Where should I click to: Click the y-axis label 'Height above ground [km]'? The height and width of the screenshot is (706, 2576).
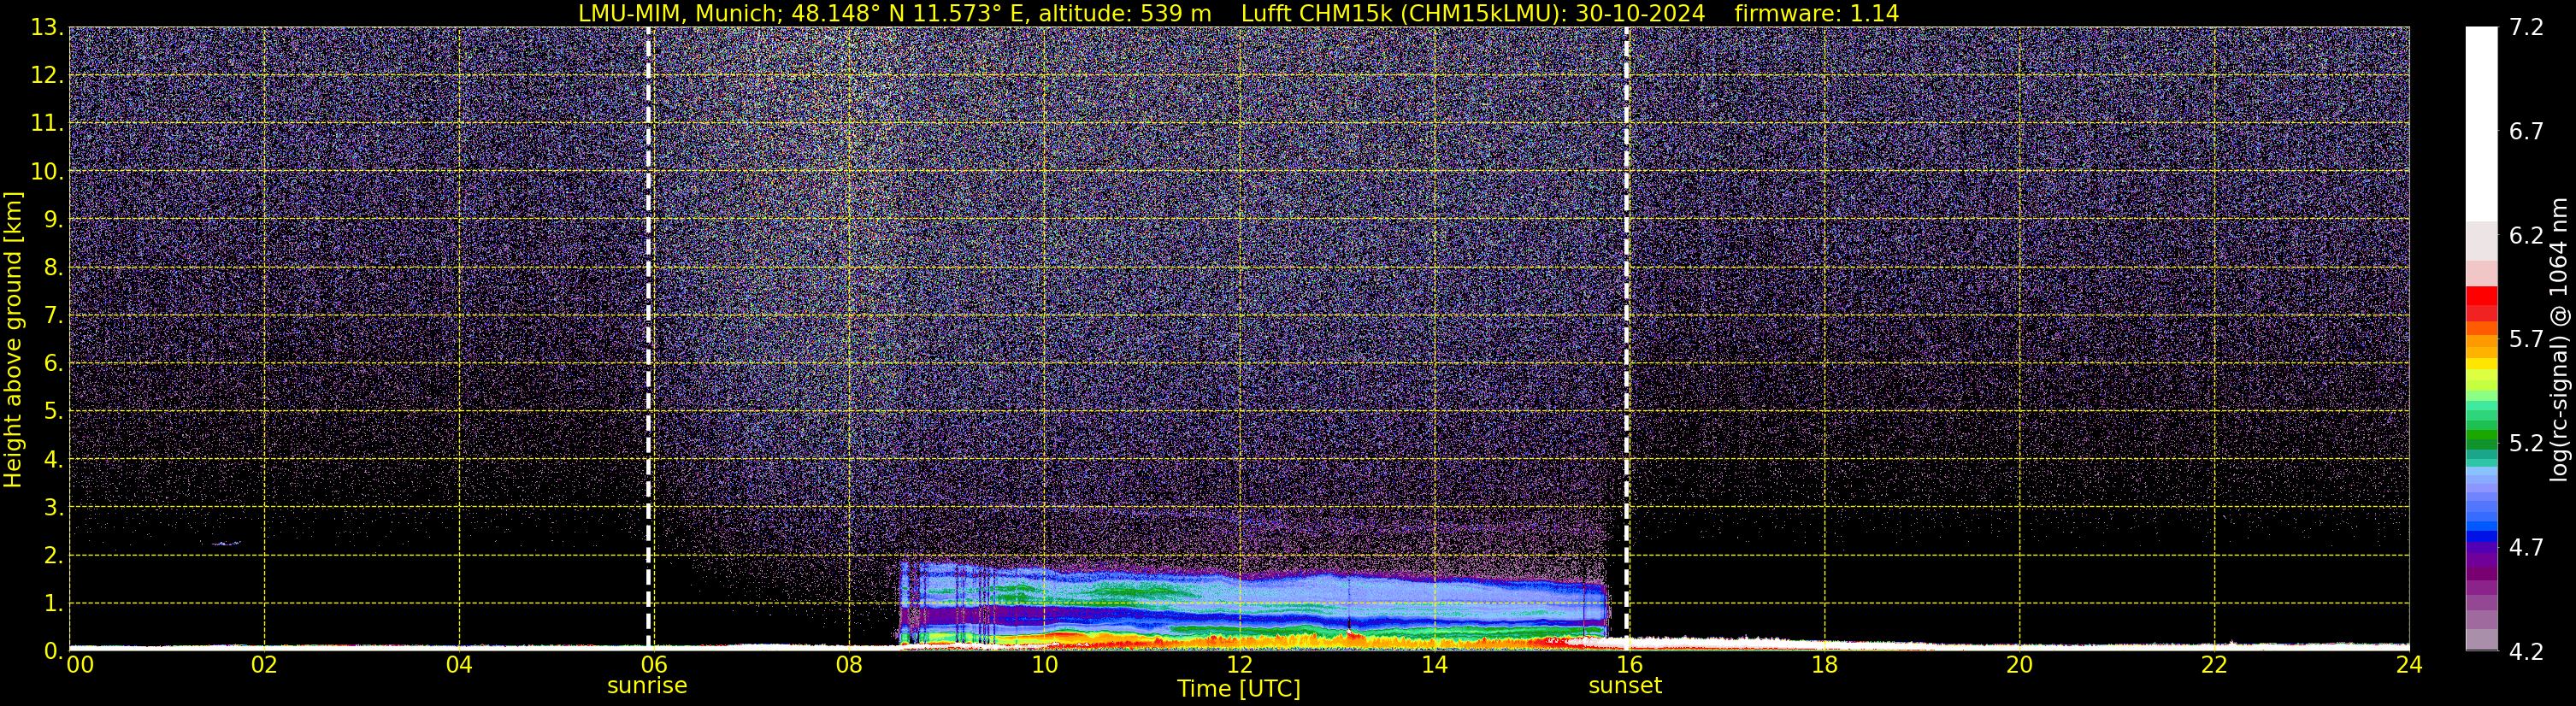[13, 339]
